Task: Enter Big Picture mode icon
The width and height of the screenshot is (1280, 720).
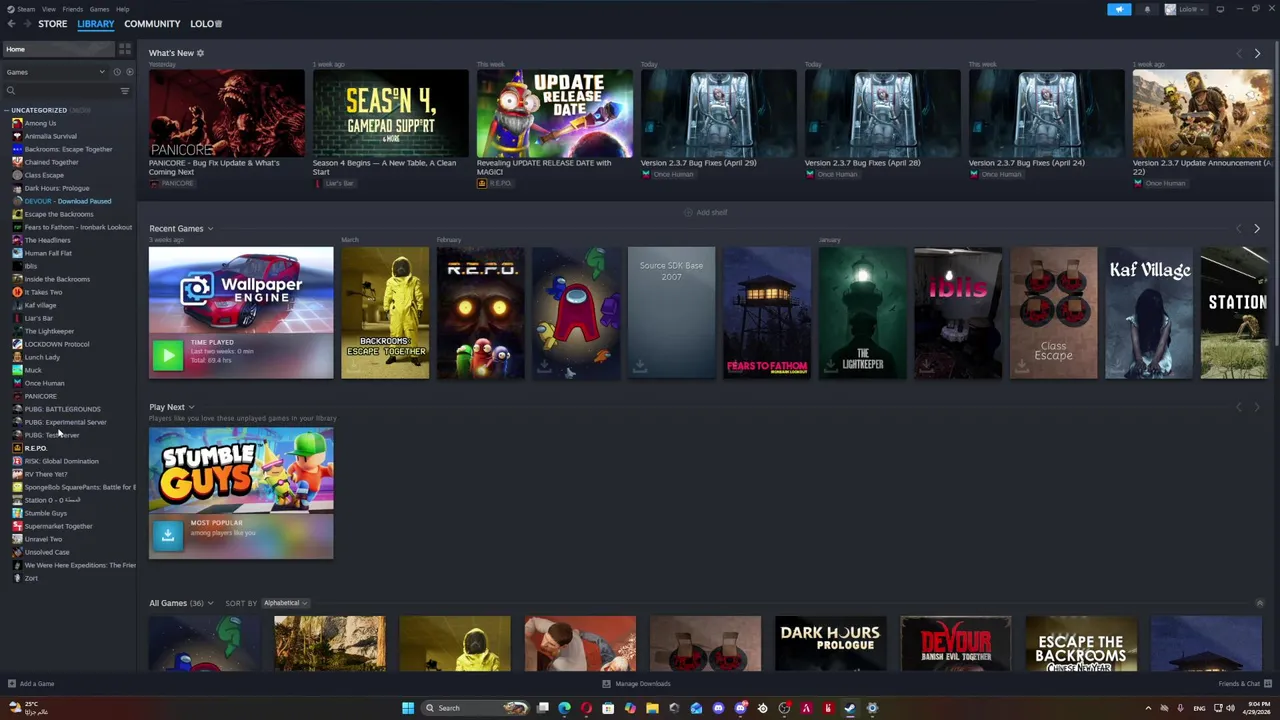Action: coord(1220,9)
